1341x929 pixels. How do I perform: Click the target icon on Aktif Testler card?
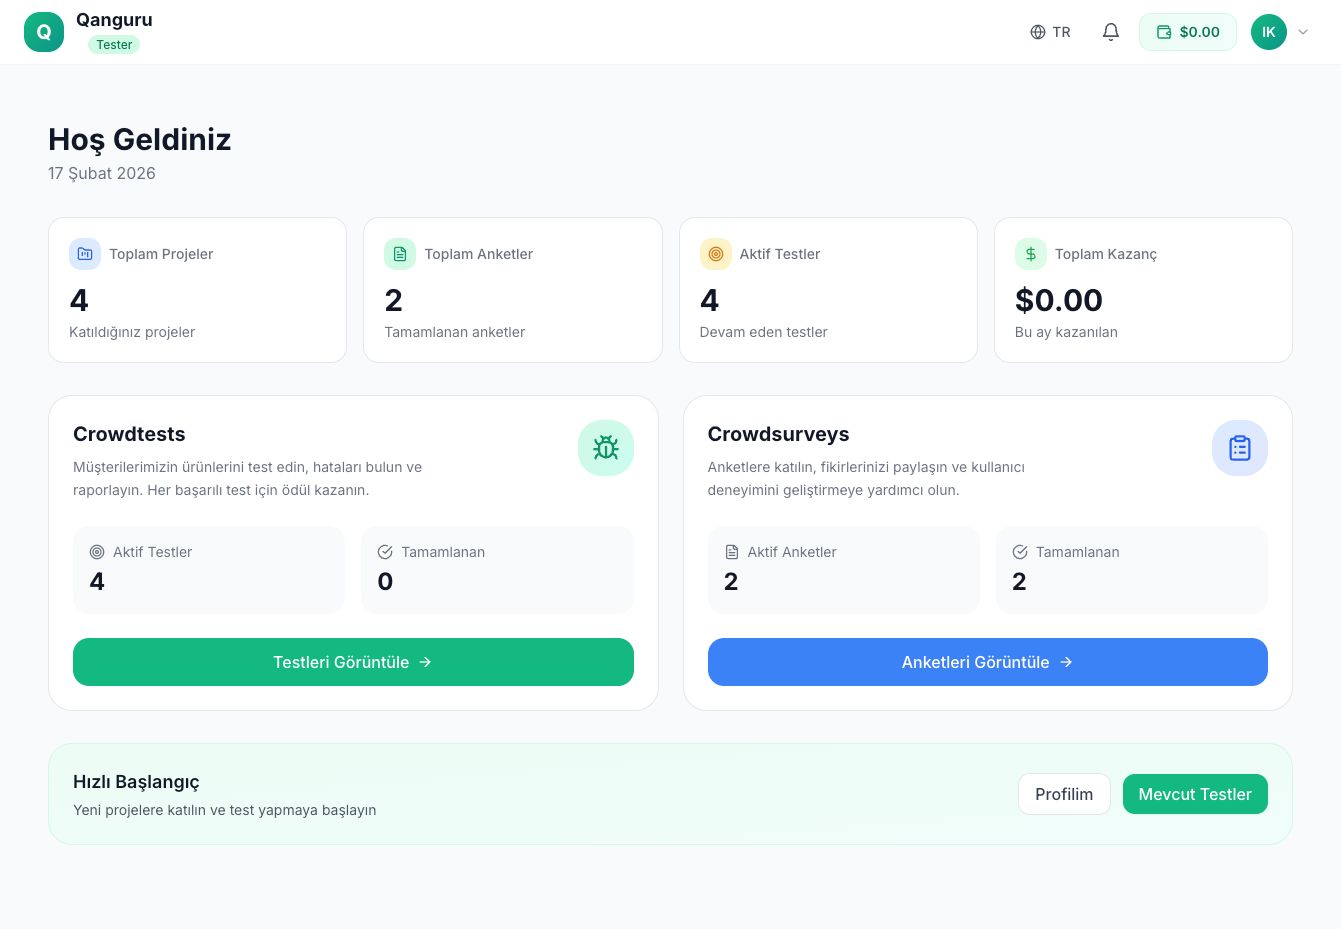[715, 254]
